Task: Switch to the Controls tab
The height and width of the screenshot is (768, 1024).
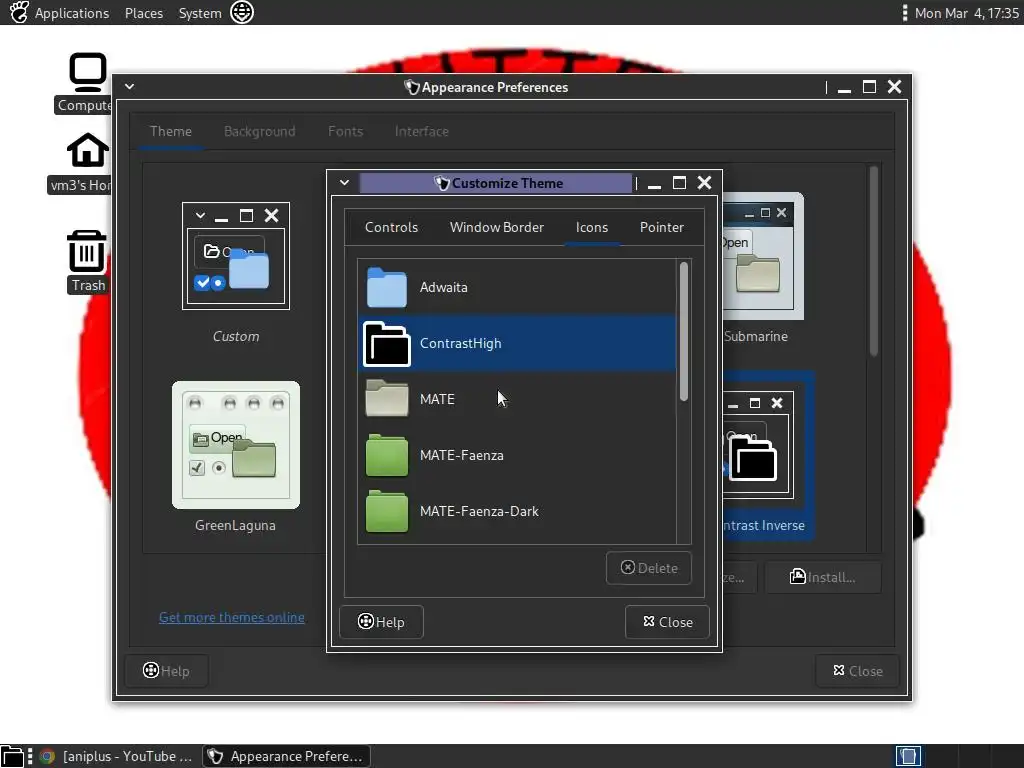Action: pos(391,227)
